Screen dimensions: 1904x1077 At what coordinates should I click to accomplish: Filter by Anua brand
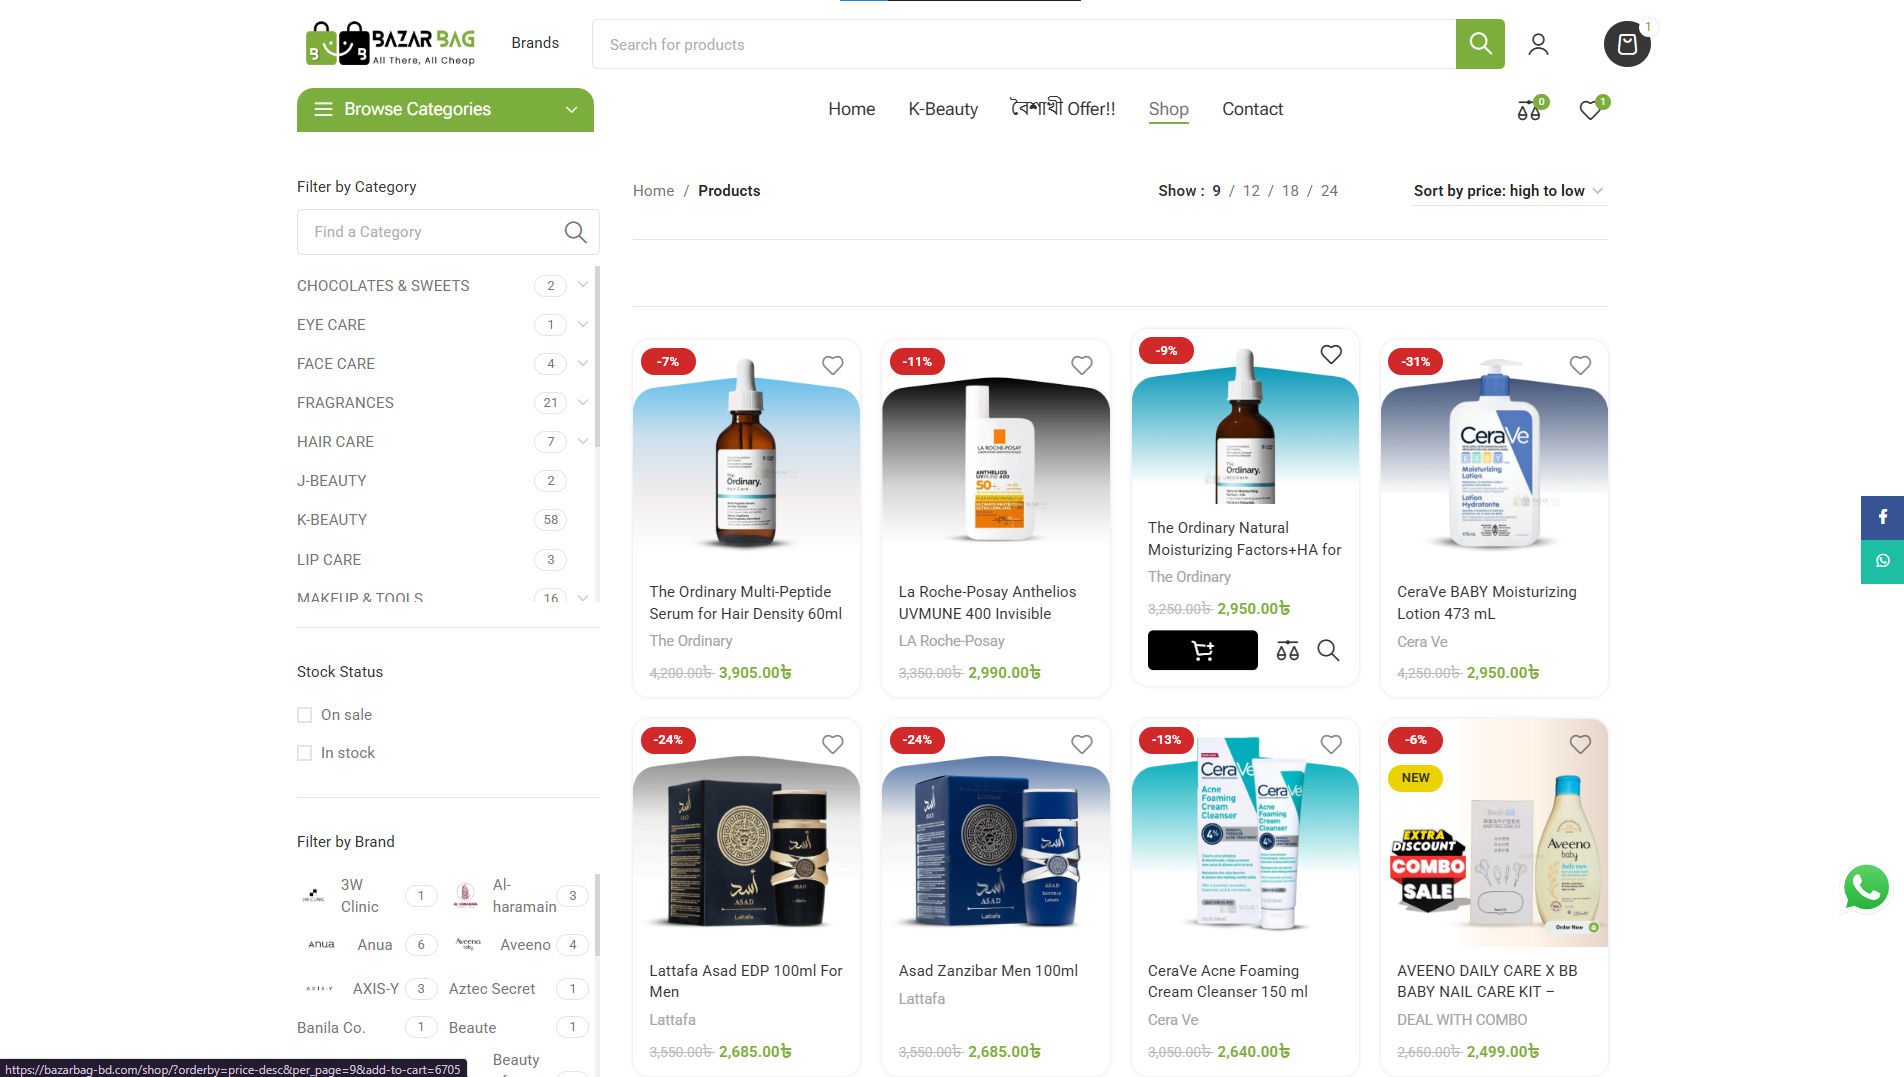coord(375,945)
